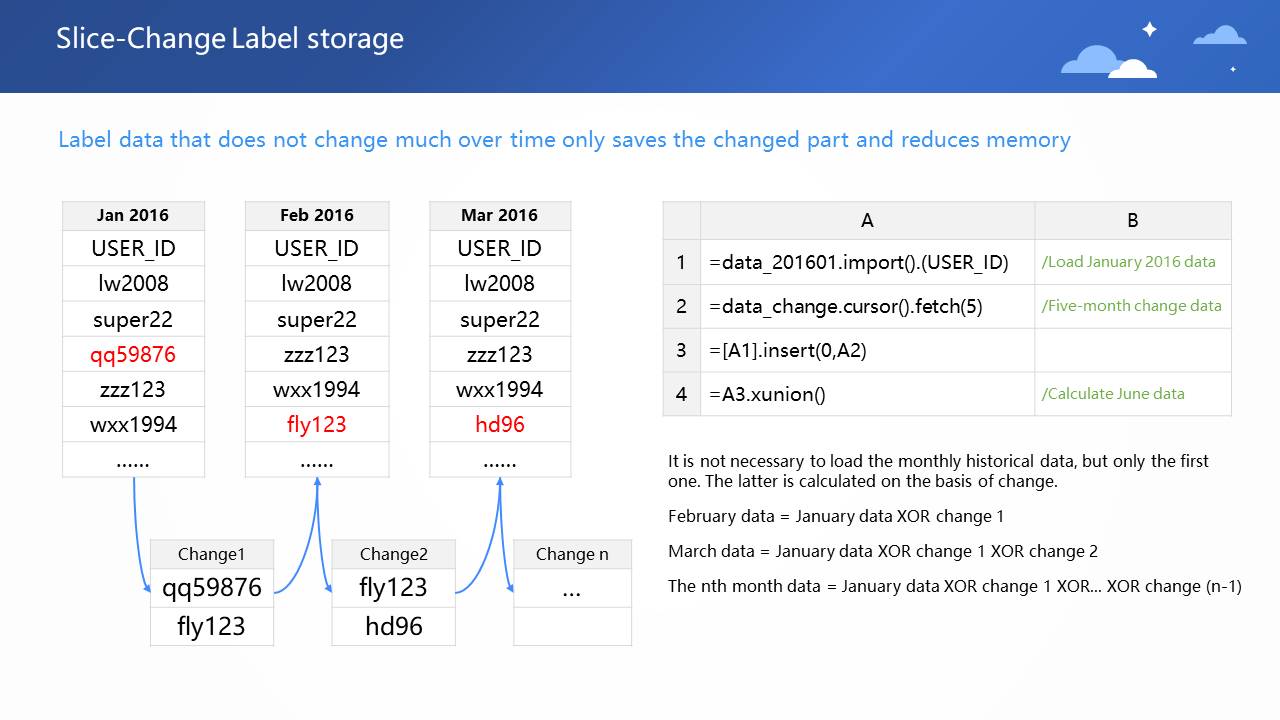Click the Slice-Change Label storage title
The image size is (1280, 720).
[x=230, y=39]
